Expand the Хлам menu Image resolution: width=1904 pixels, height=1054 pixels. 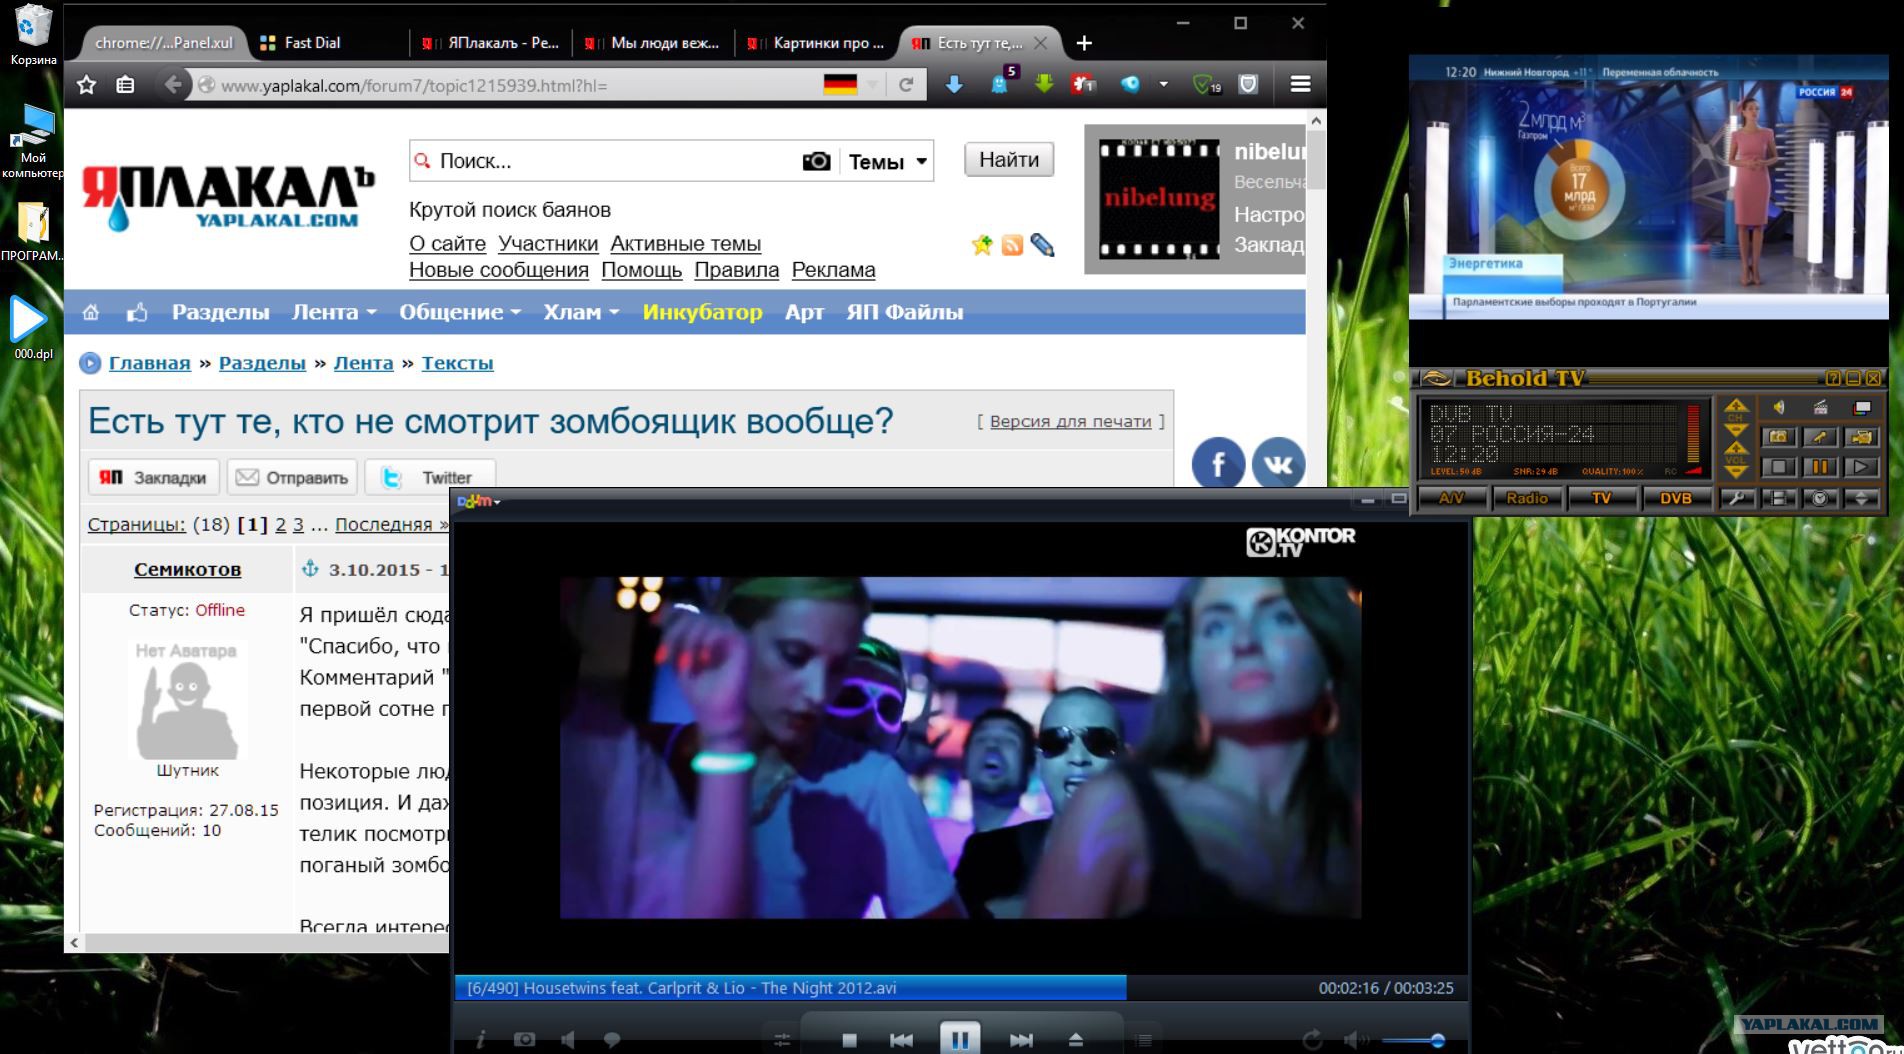(x=581, y=312)
